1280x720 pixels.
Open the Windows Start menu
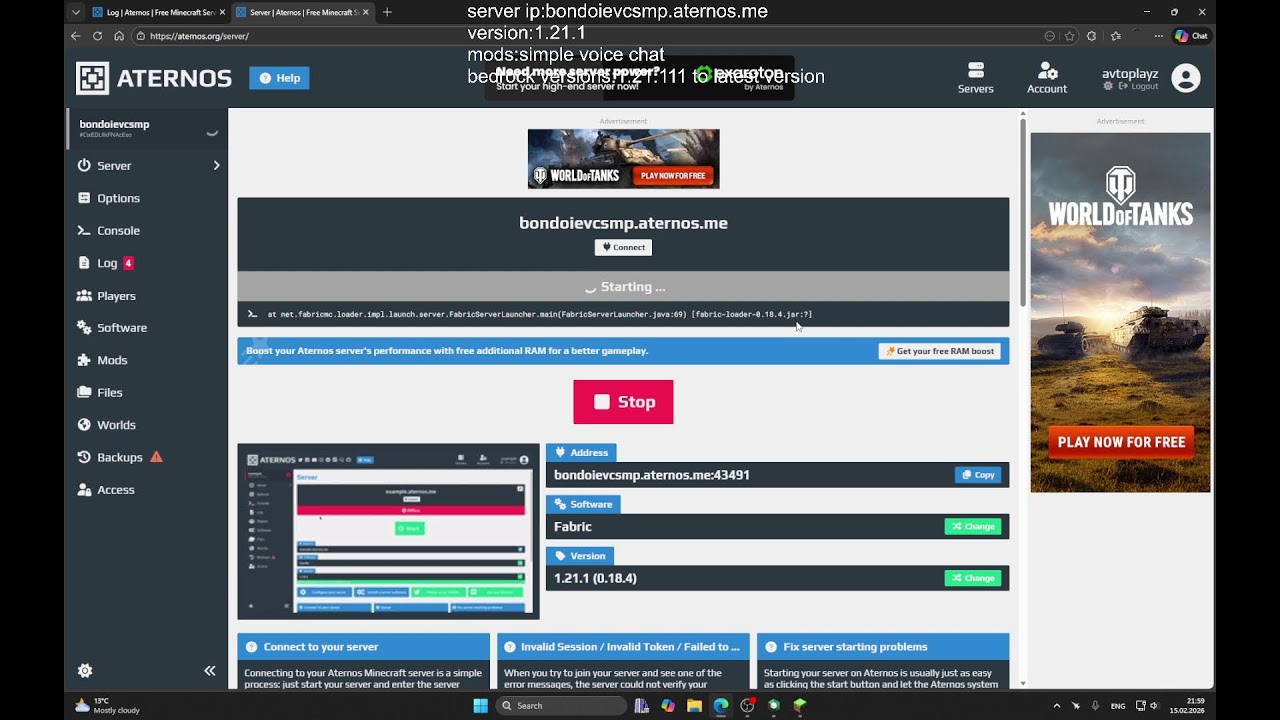(480, 705)
